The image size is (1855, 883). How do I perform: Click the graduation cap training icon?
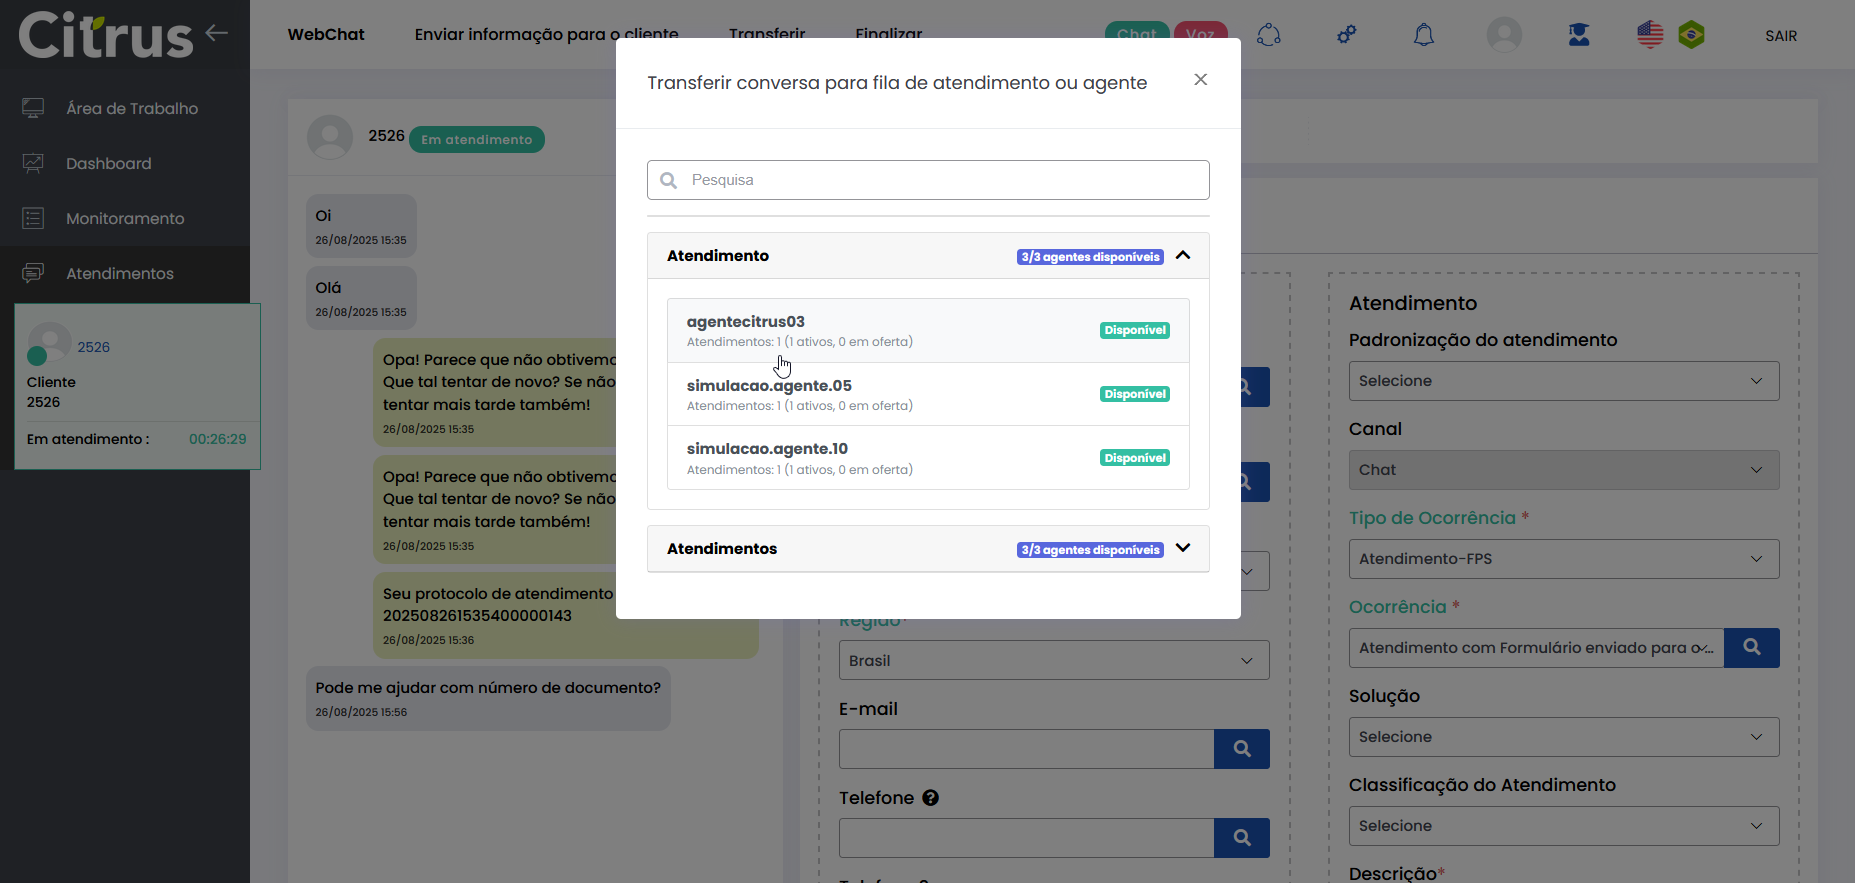tap(1579, 35)
